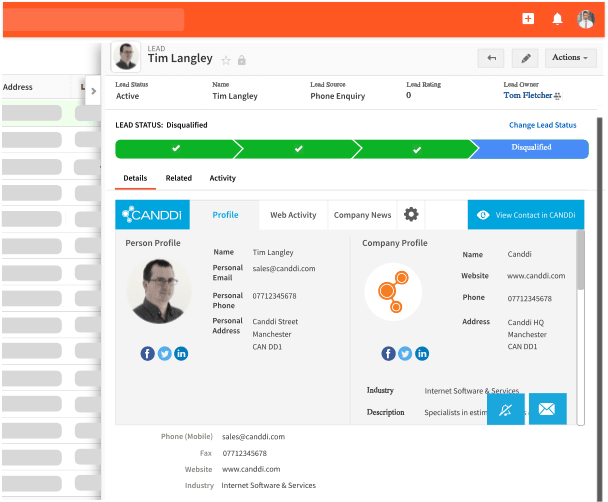Image resolution: width=608 pixels, height=502 pixels.
Task: Select the Disqualified status stage
Action: click(531, 149)
